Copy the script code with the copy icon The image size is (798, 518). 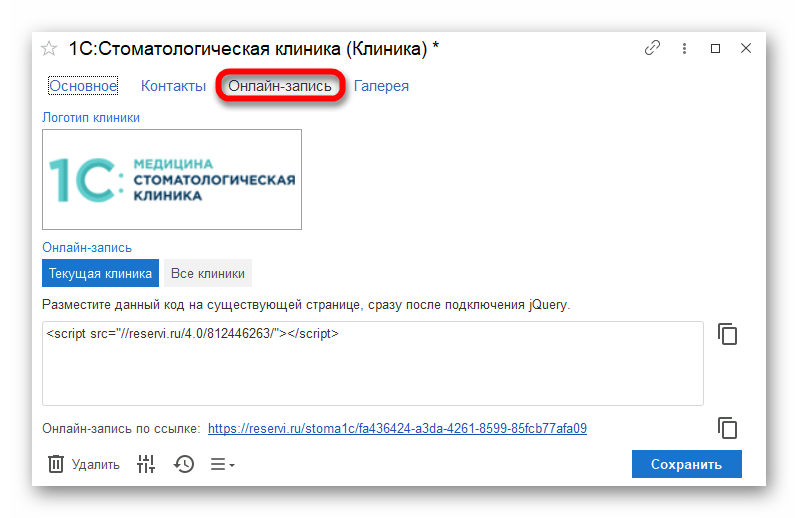(727, 334)
